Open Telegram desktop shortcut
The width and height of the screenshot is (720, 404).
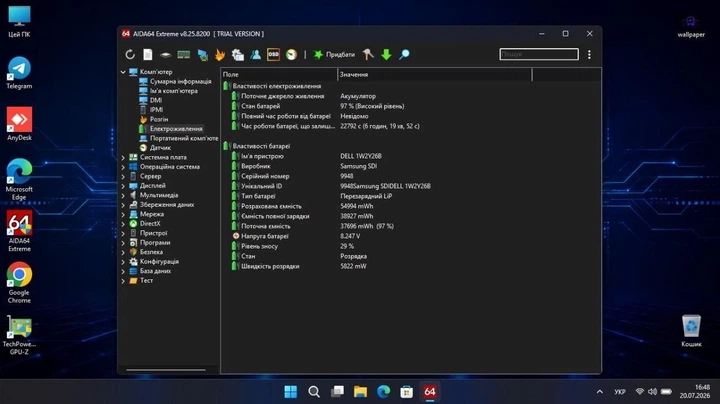(19, 73)
